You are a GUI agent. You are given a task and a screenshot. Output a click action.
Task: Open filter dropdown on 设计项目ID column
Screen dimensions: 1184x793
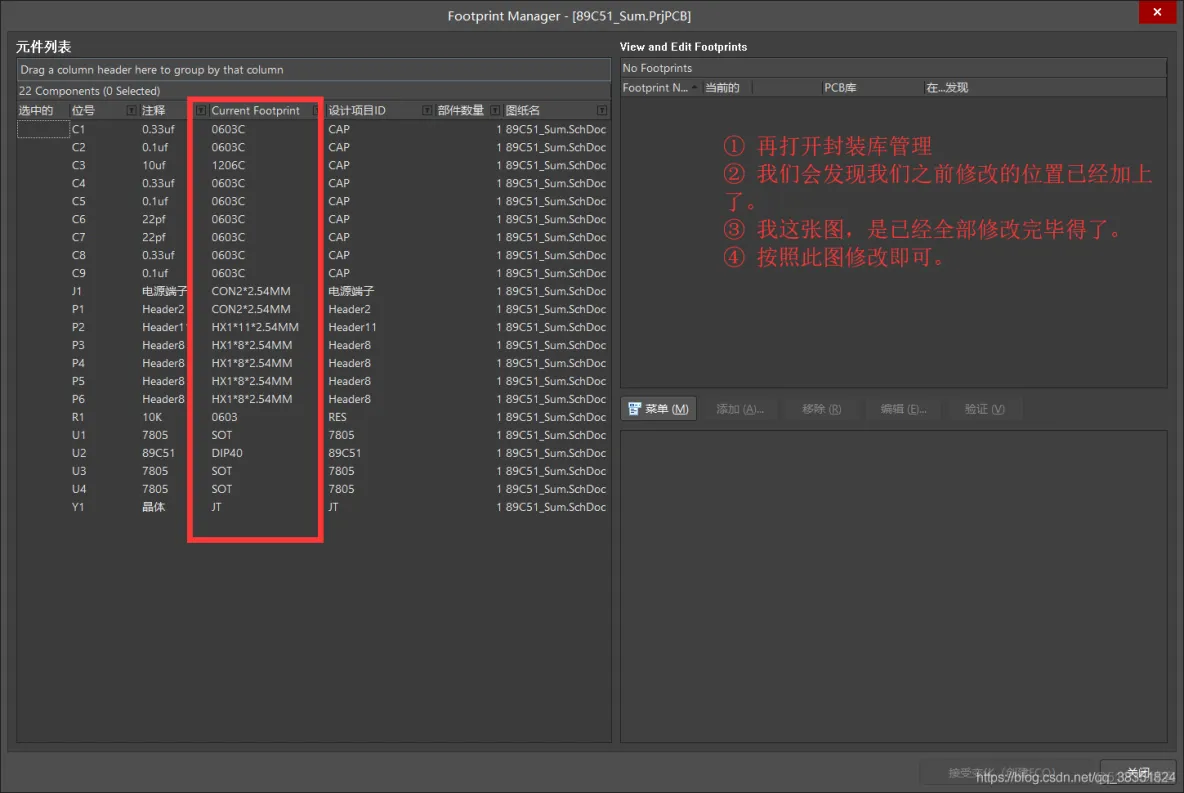pos(427,110)
